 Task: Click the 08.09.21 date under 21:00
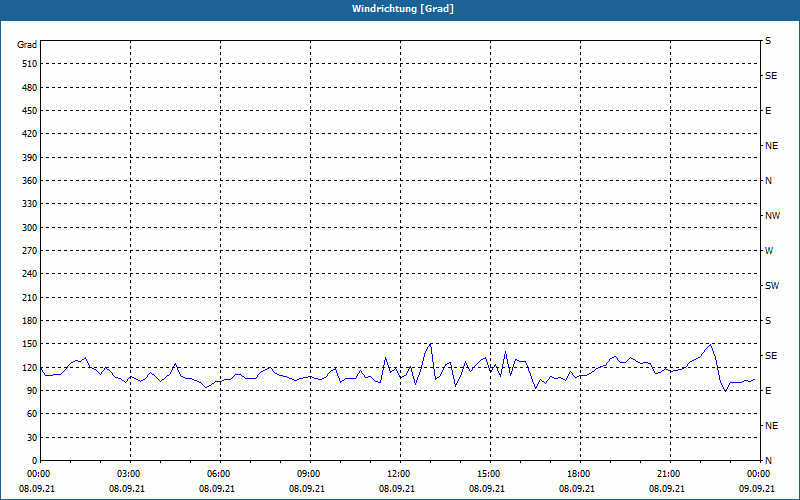[666, 489]
